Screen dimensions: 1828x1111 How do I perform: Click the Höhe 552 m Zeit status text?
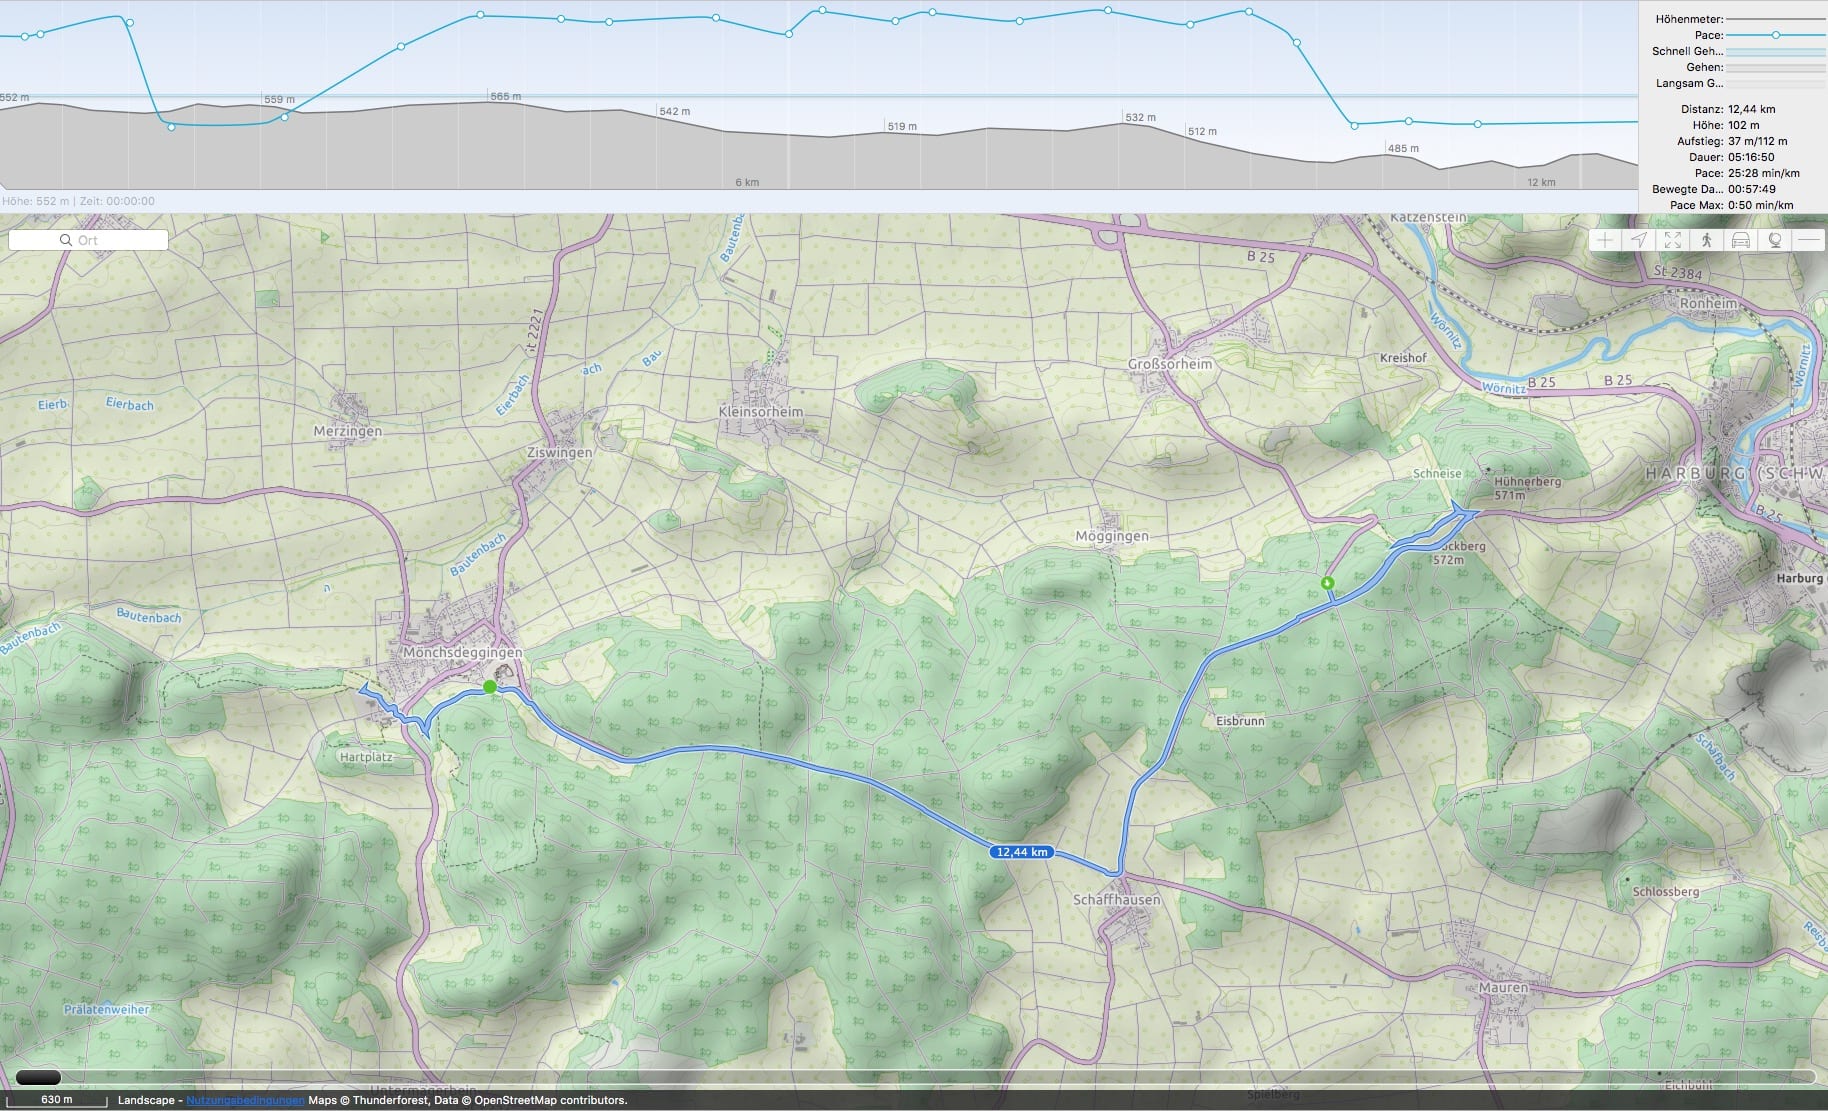point(79,201)
